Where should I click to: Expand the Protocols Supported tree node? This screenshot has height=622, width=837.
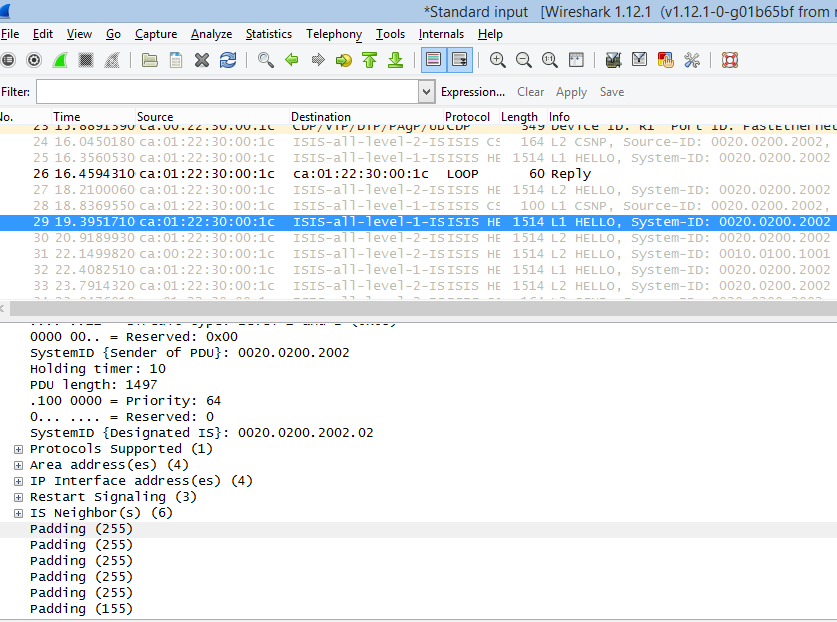[x=18, y=449]
